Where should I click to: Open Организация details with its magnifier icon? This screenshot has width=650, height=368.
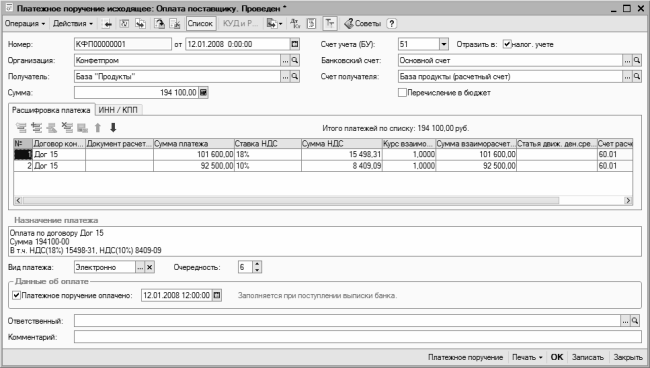295,61
